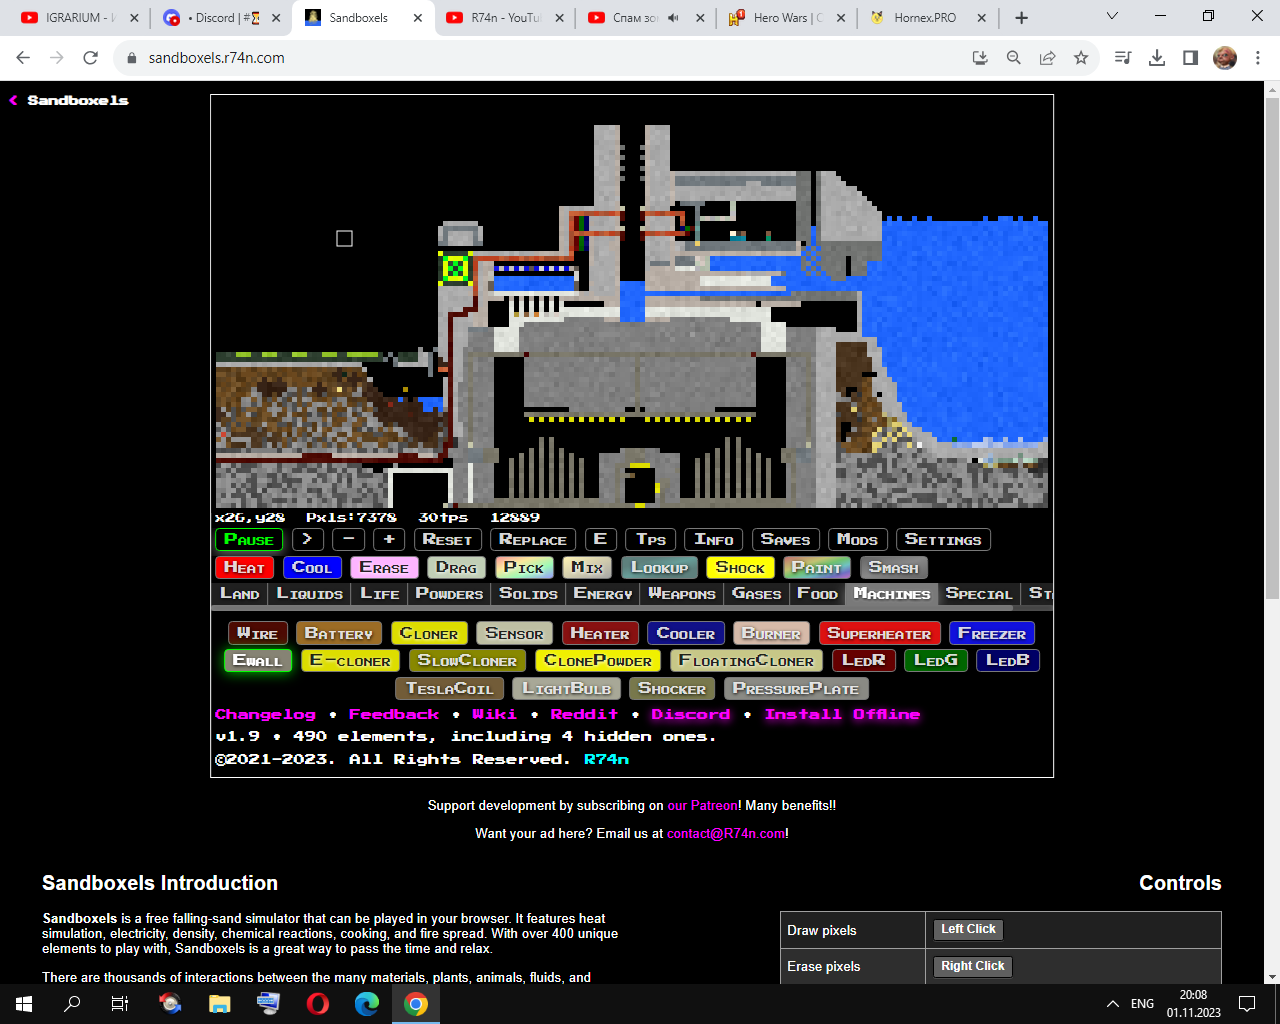The height and width of the screenshot is (1024, 1280).
Task: Click the Chrome icon in the taskbar
Action: coord(416,1004)
